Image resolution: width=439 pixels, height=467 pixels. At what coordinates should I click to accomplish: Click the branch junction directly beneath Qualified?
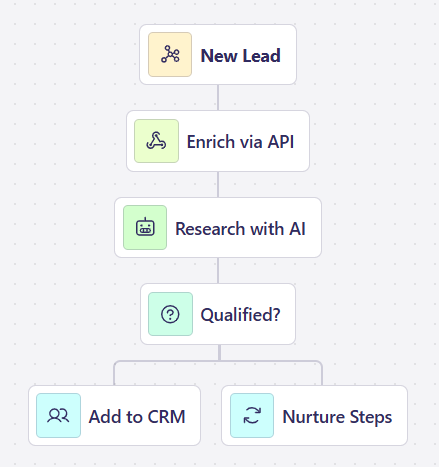[219, 360]
